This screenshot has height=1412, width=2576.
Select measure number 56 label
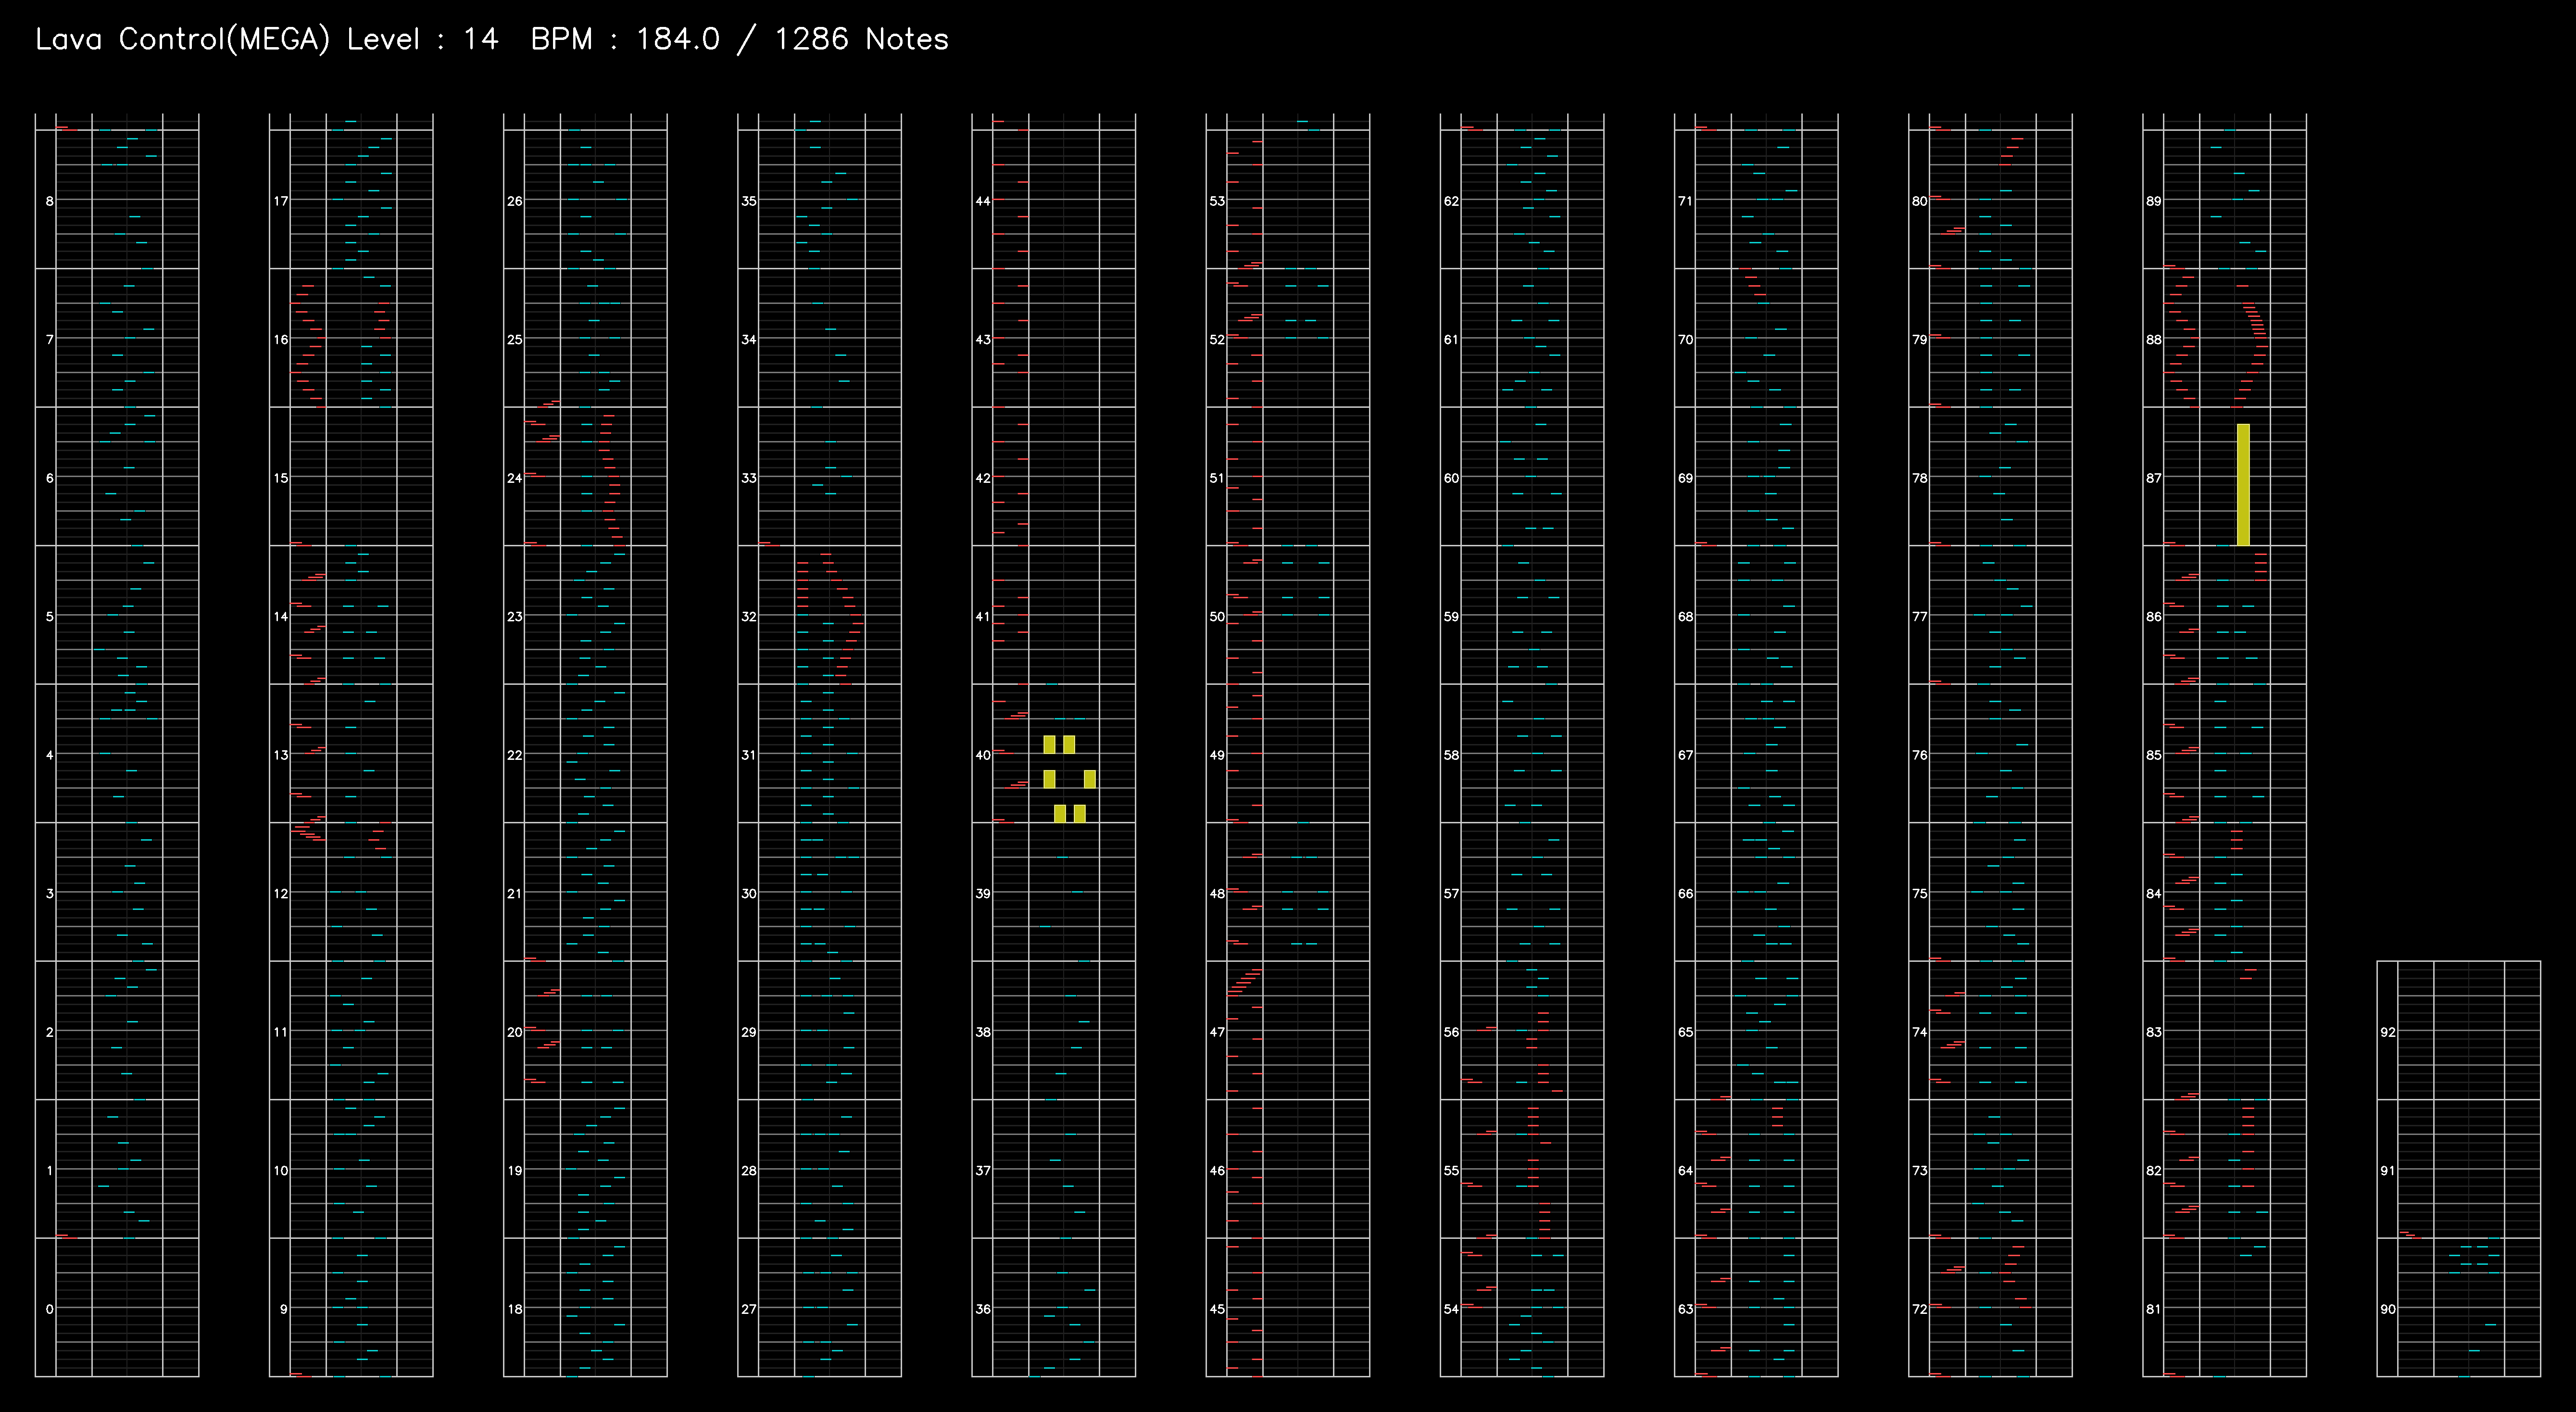(1451, 1032)
